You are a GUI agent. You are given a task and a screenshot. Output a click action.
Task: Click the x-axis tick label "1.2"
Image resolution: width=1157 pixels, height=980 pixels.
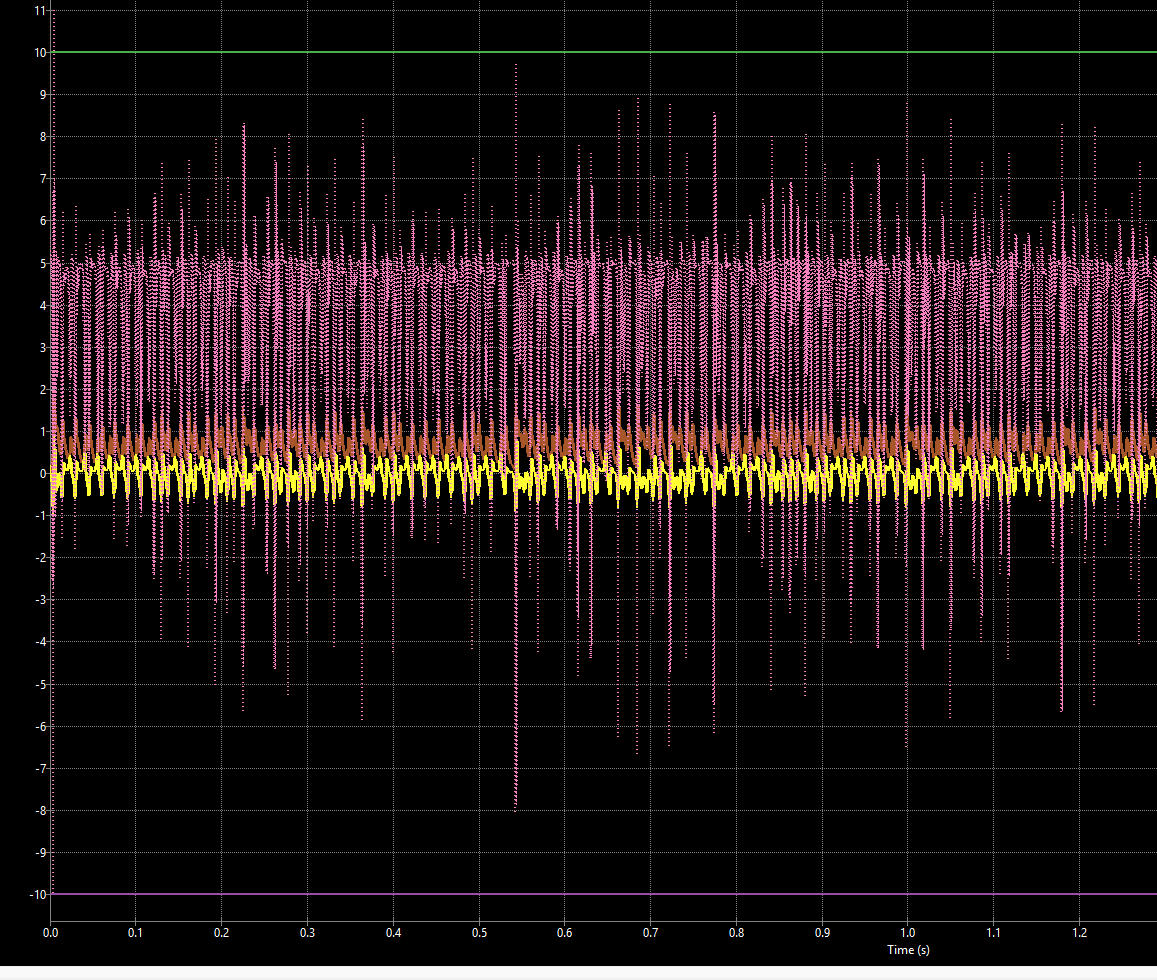click(x=1080, y=933)
